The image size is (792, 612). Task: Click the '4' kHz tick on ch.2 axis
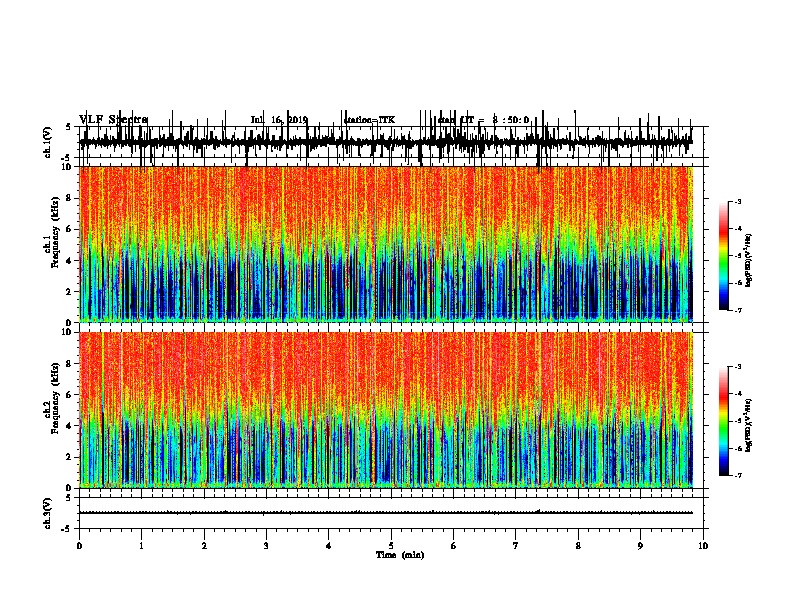[70, 426]
